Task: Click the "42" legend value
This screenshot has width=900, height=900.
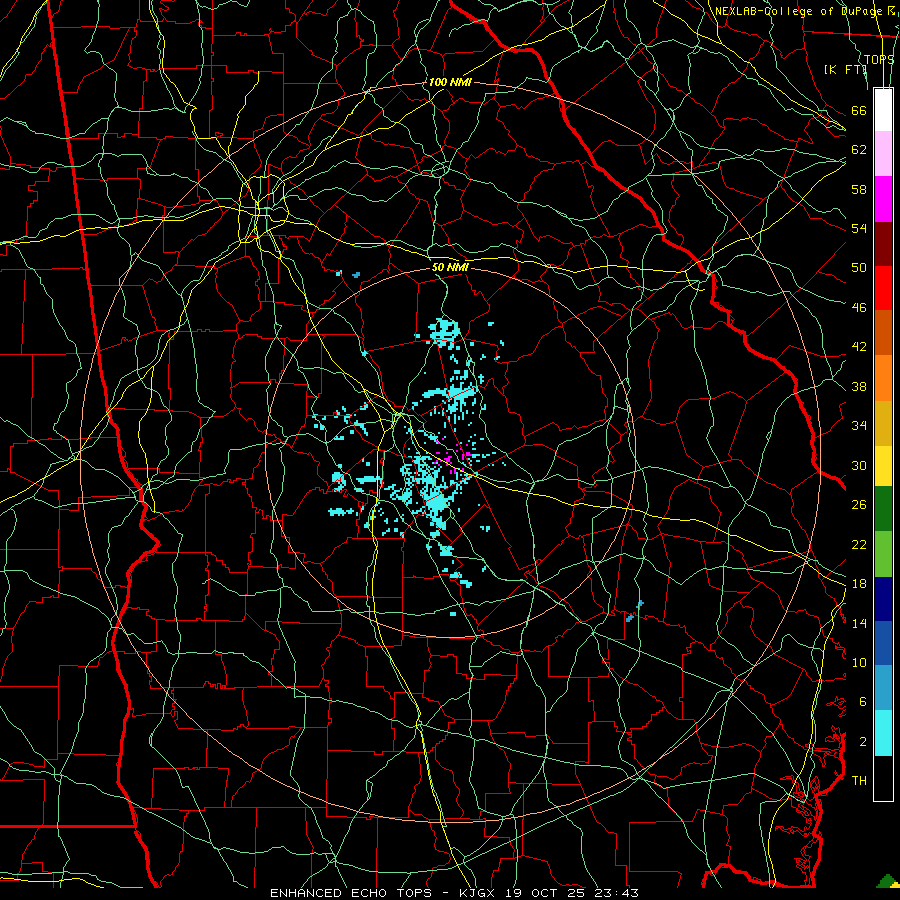Action: point(859,347)
